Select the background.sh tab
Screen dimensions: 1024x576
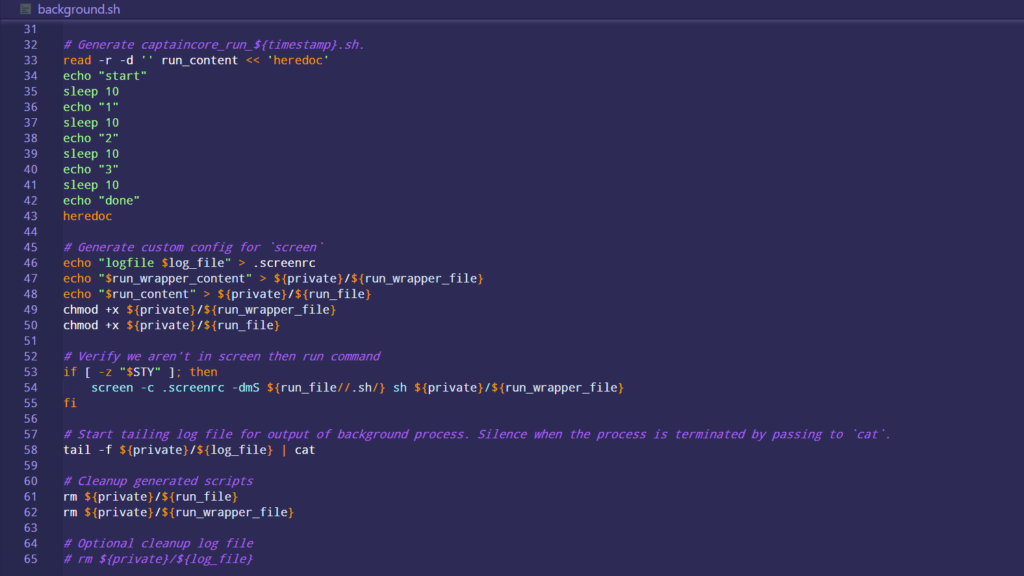click(x=70, y=9)
